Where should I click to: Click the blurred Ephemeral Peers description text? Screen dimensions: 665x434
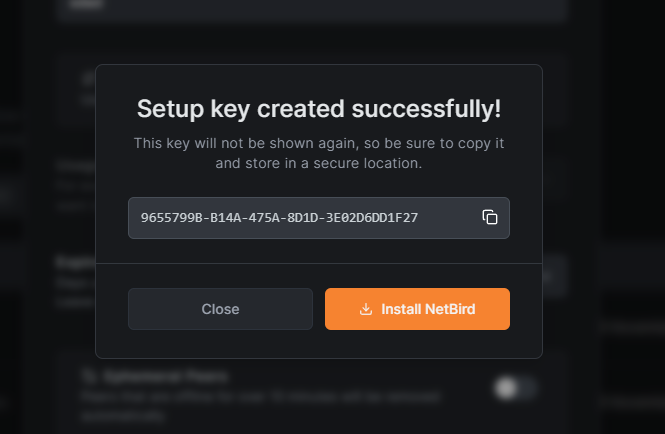tap(261, 406)
